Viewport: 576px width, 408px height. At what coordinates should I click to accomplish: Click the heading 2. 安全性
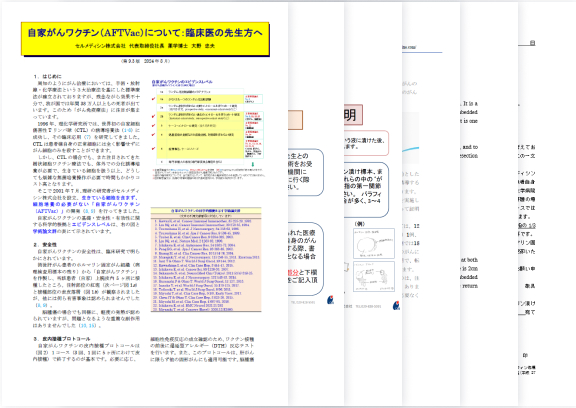(x=45, y=244)
